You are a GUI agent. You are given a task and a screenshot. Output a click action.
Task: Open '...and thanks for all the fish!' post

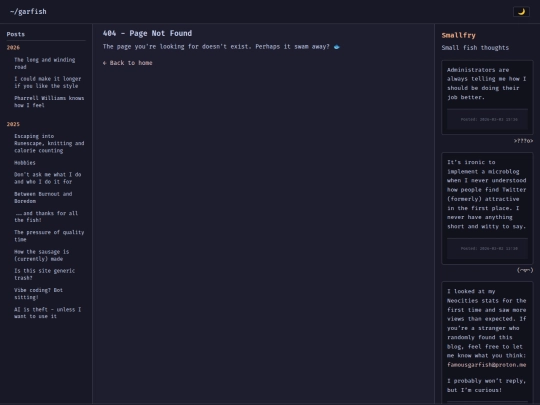pyautogui.click(x=46, y=217)
